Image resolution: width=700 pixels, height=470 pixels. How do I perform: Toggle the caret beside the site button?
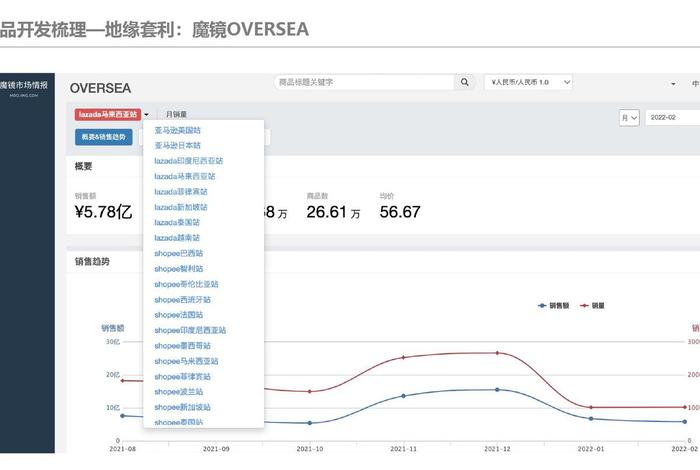(x=146, y=115)
